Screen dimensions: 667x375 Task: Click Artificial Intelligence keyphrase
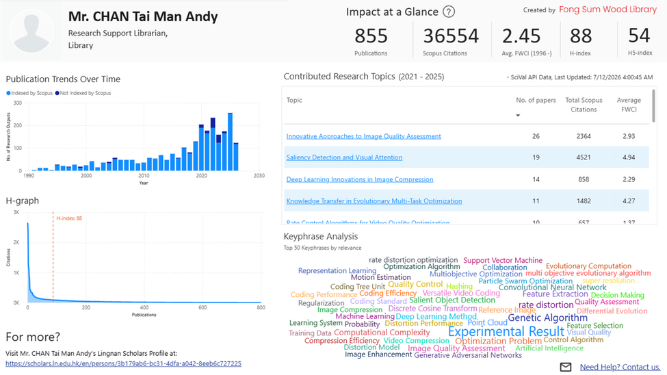[550, 348]
